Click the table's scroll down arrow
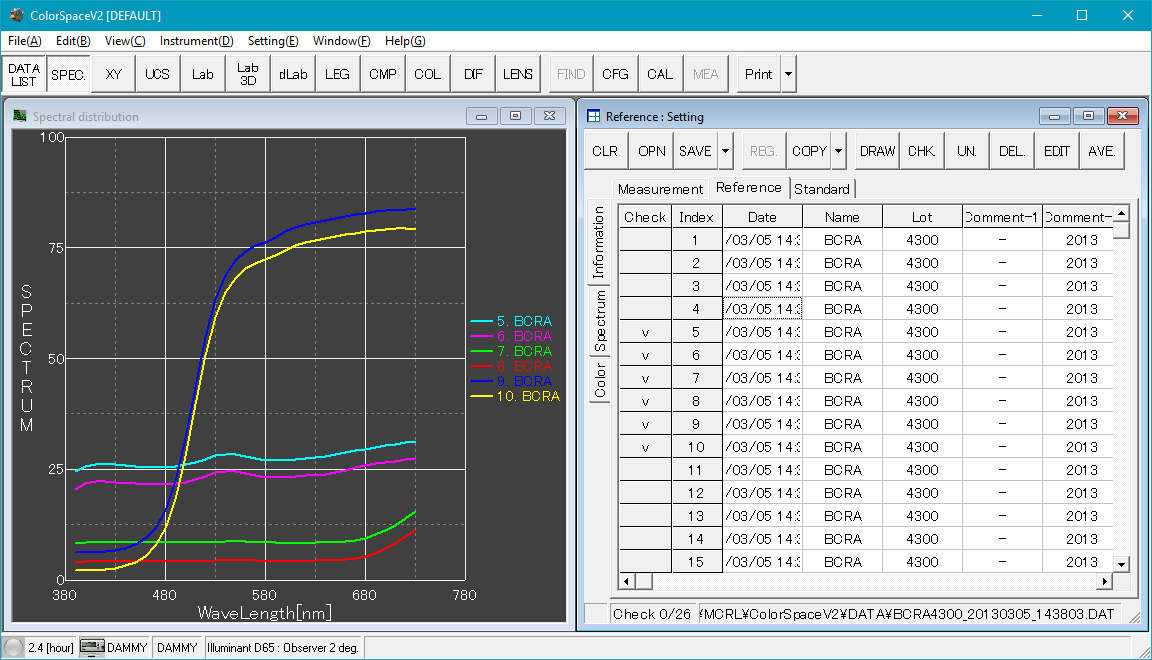 [1121, 564]
